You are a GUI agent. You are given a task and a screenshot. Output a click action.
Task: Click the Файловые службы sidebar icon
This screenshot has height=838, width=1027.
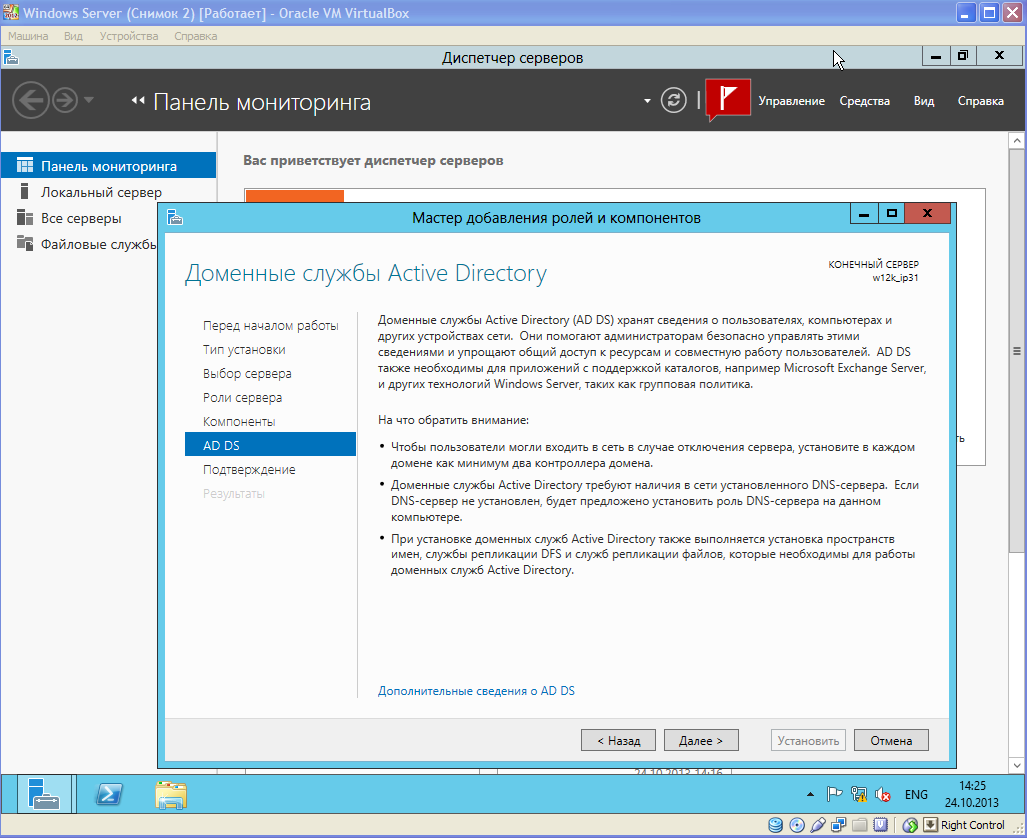25,243
